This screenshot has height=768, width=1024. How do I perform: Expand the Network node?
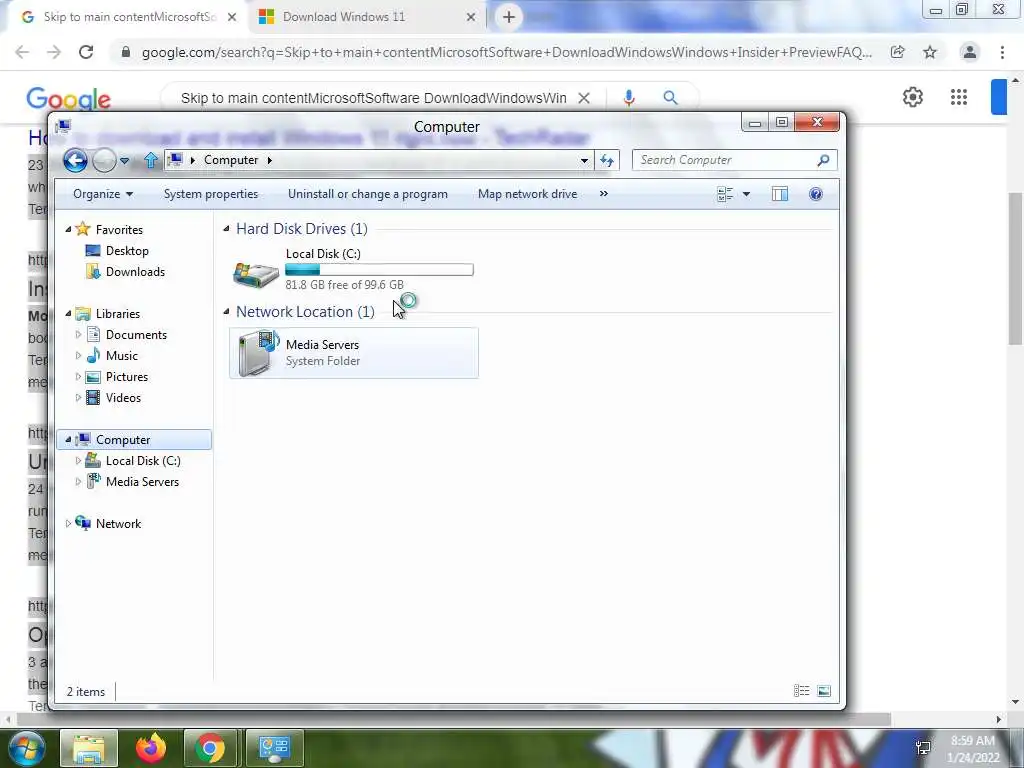pyautogui.click(x=68, y=524)
